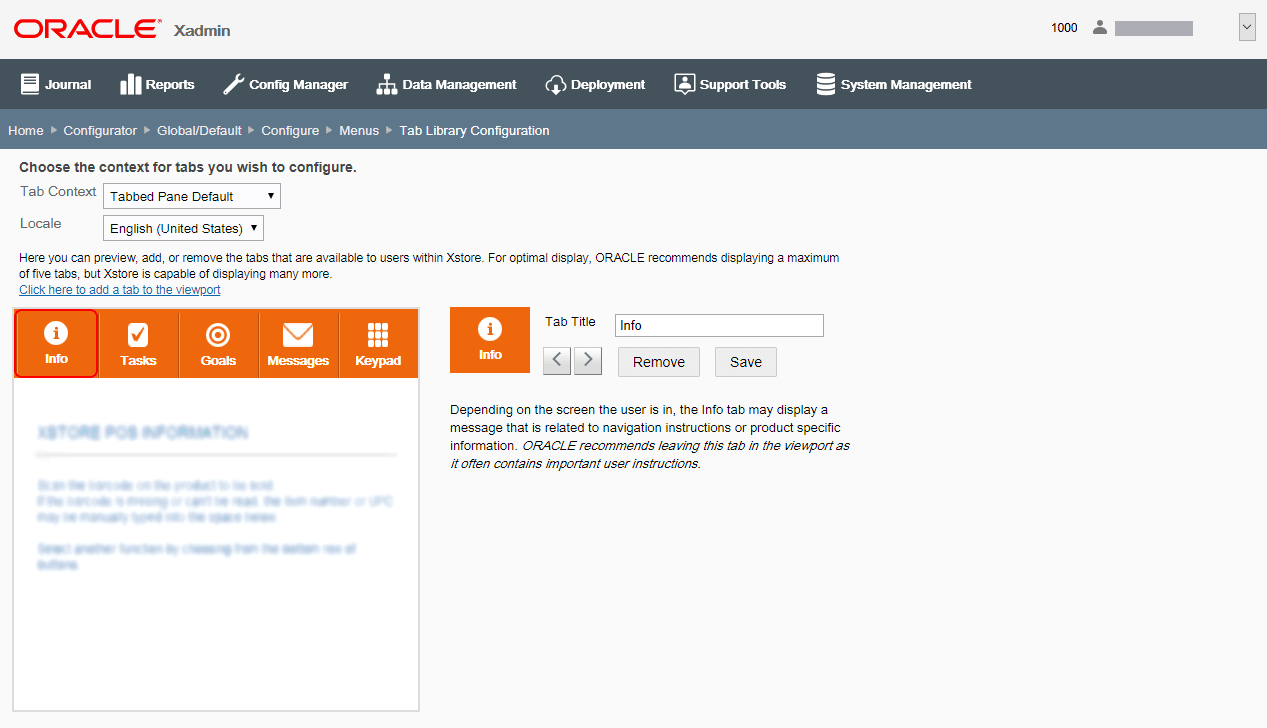Screen dimensions: 1267x728
Task: Save the tab configuration
Action: (745, 361)
